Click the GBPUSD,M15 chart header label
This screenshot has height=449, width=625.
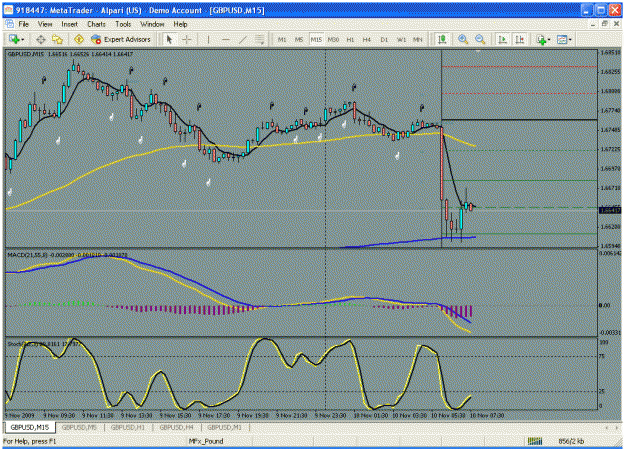(x=70, y=54)
